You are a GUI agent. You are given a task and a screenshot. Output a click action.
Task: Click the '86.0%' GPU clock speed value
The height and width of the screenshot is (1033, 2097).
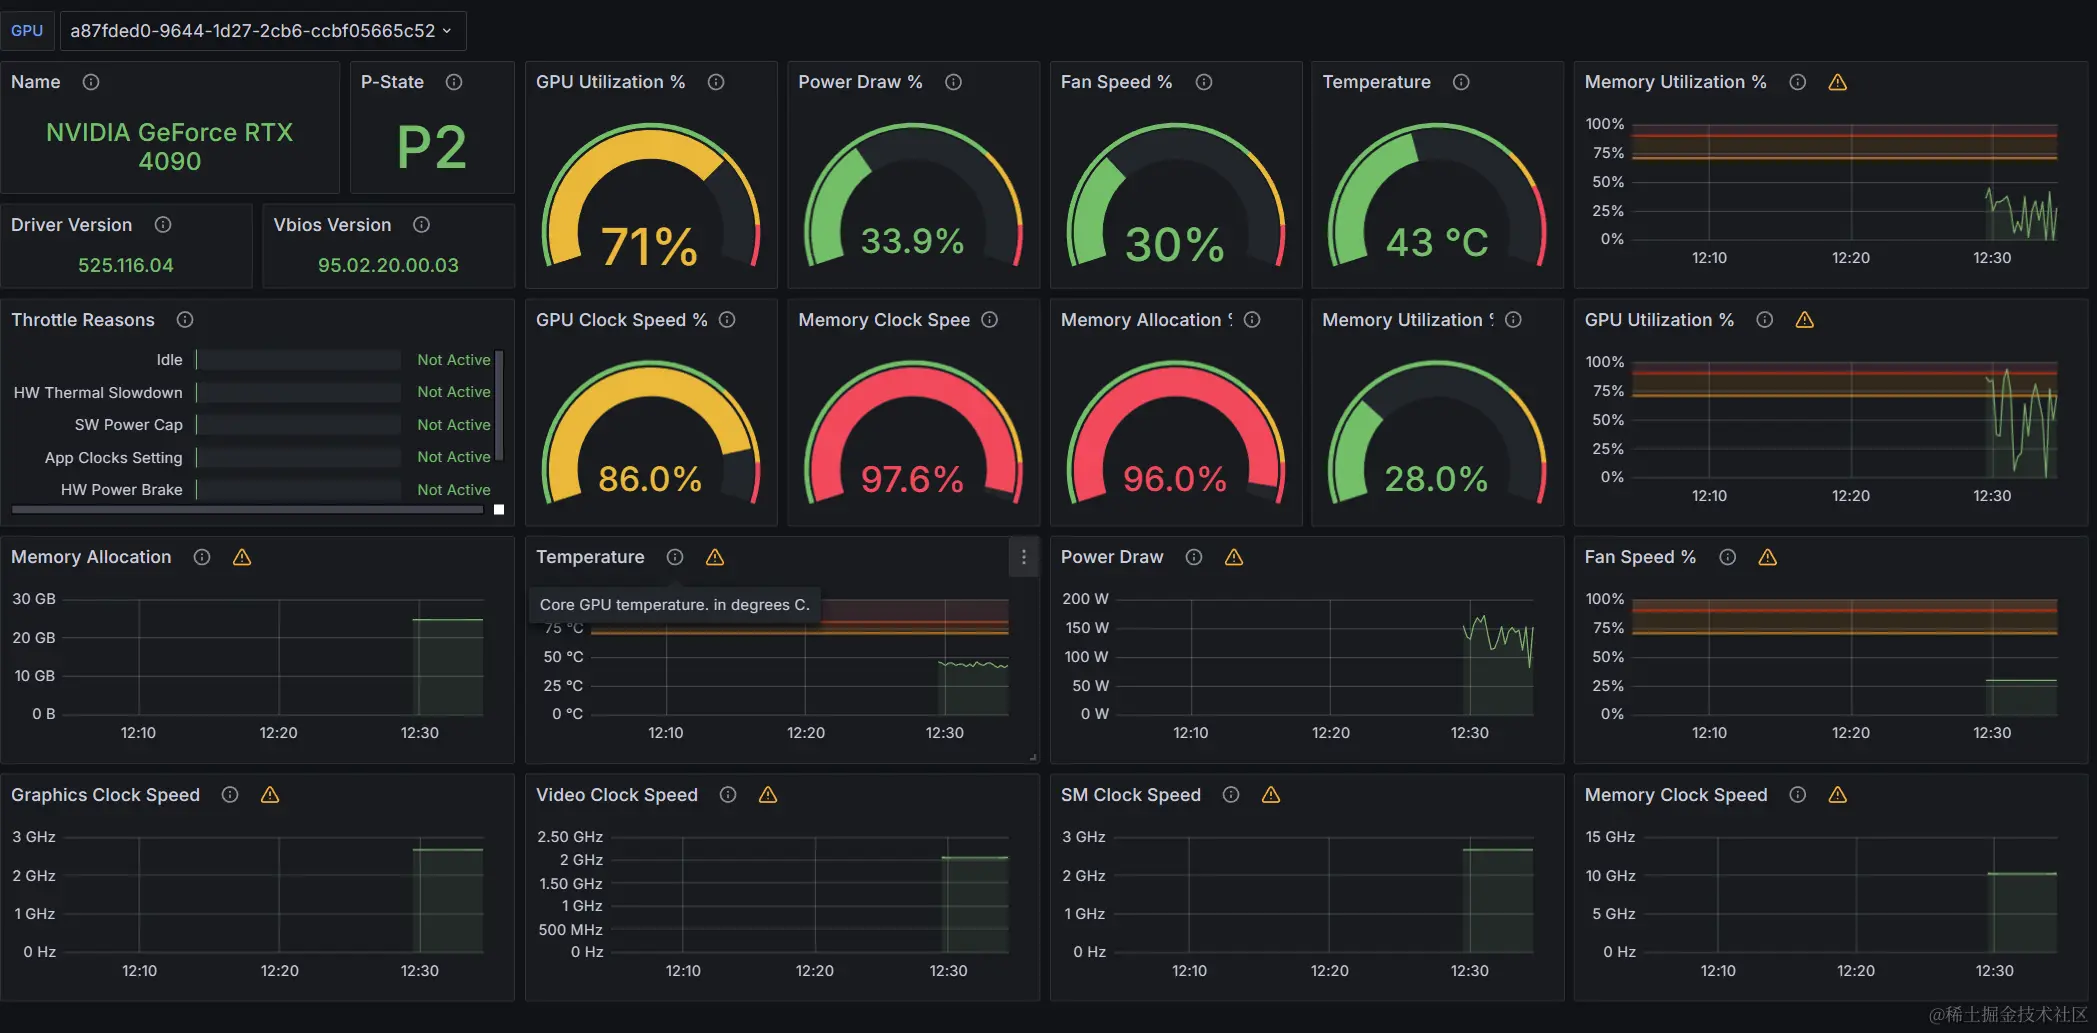650,479
